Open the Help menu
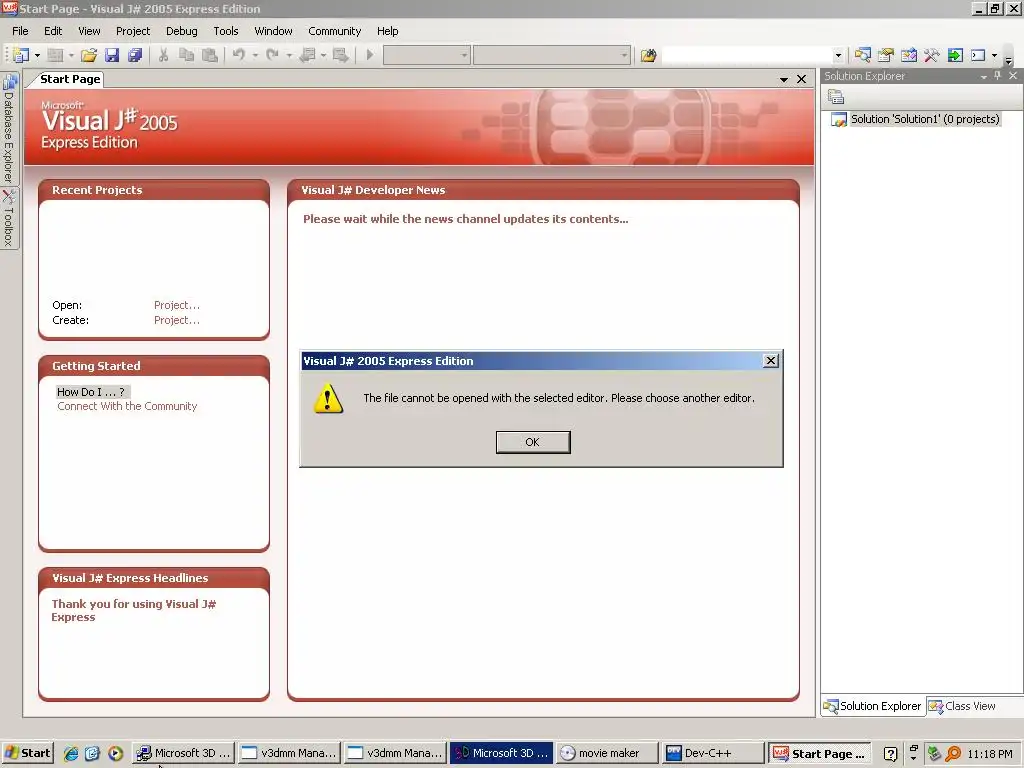The image size is (1024, 768). (387, 31)
